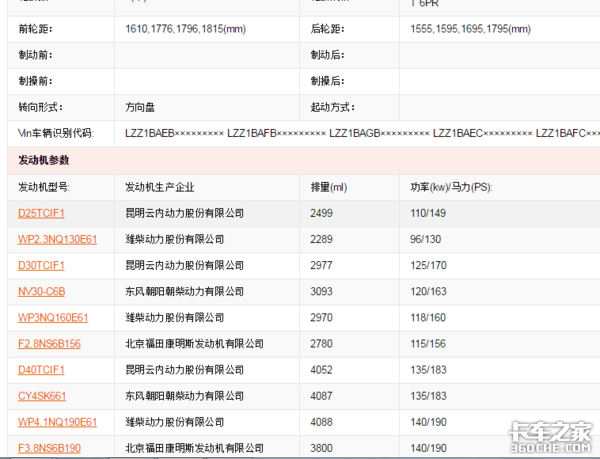Select power value 120/163
This screenshot has width=600, height=459.
pyautogui.click(x=429, y=291)
